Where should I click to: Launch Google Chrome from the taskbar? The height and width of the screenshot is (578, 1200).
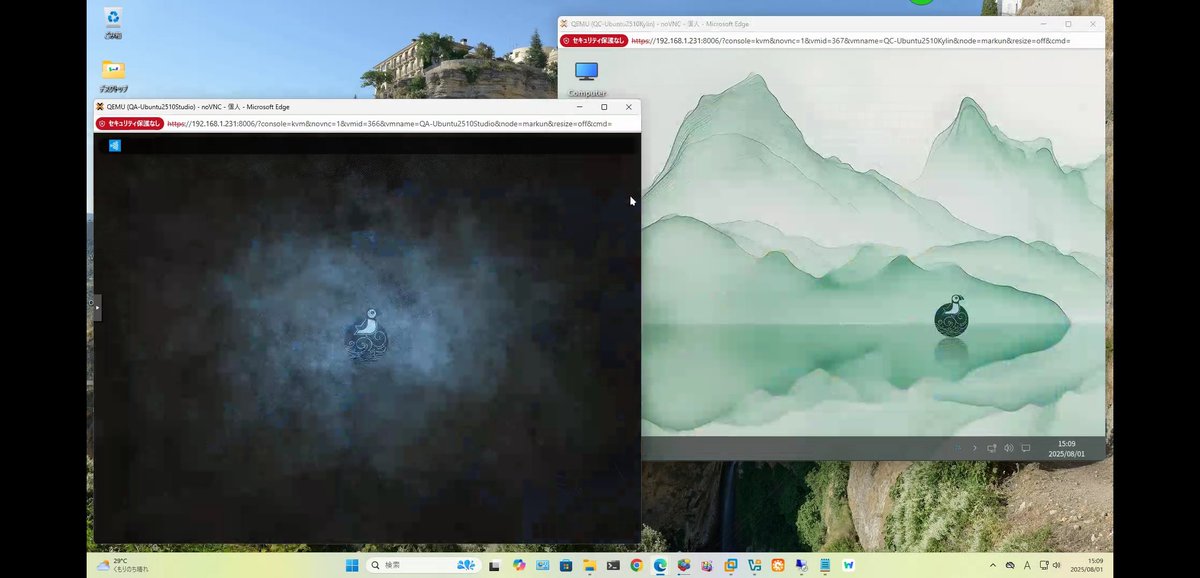[636, 565]
